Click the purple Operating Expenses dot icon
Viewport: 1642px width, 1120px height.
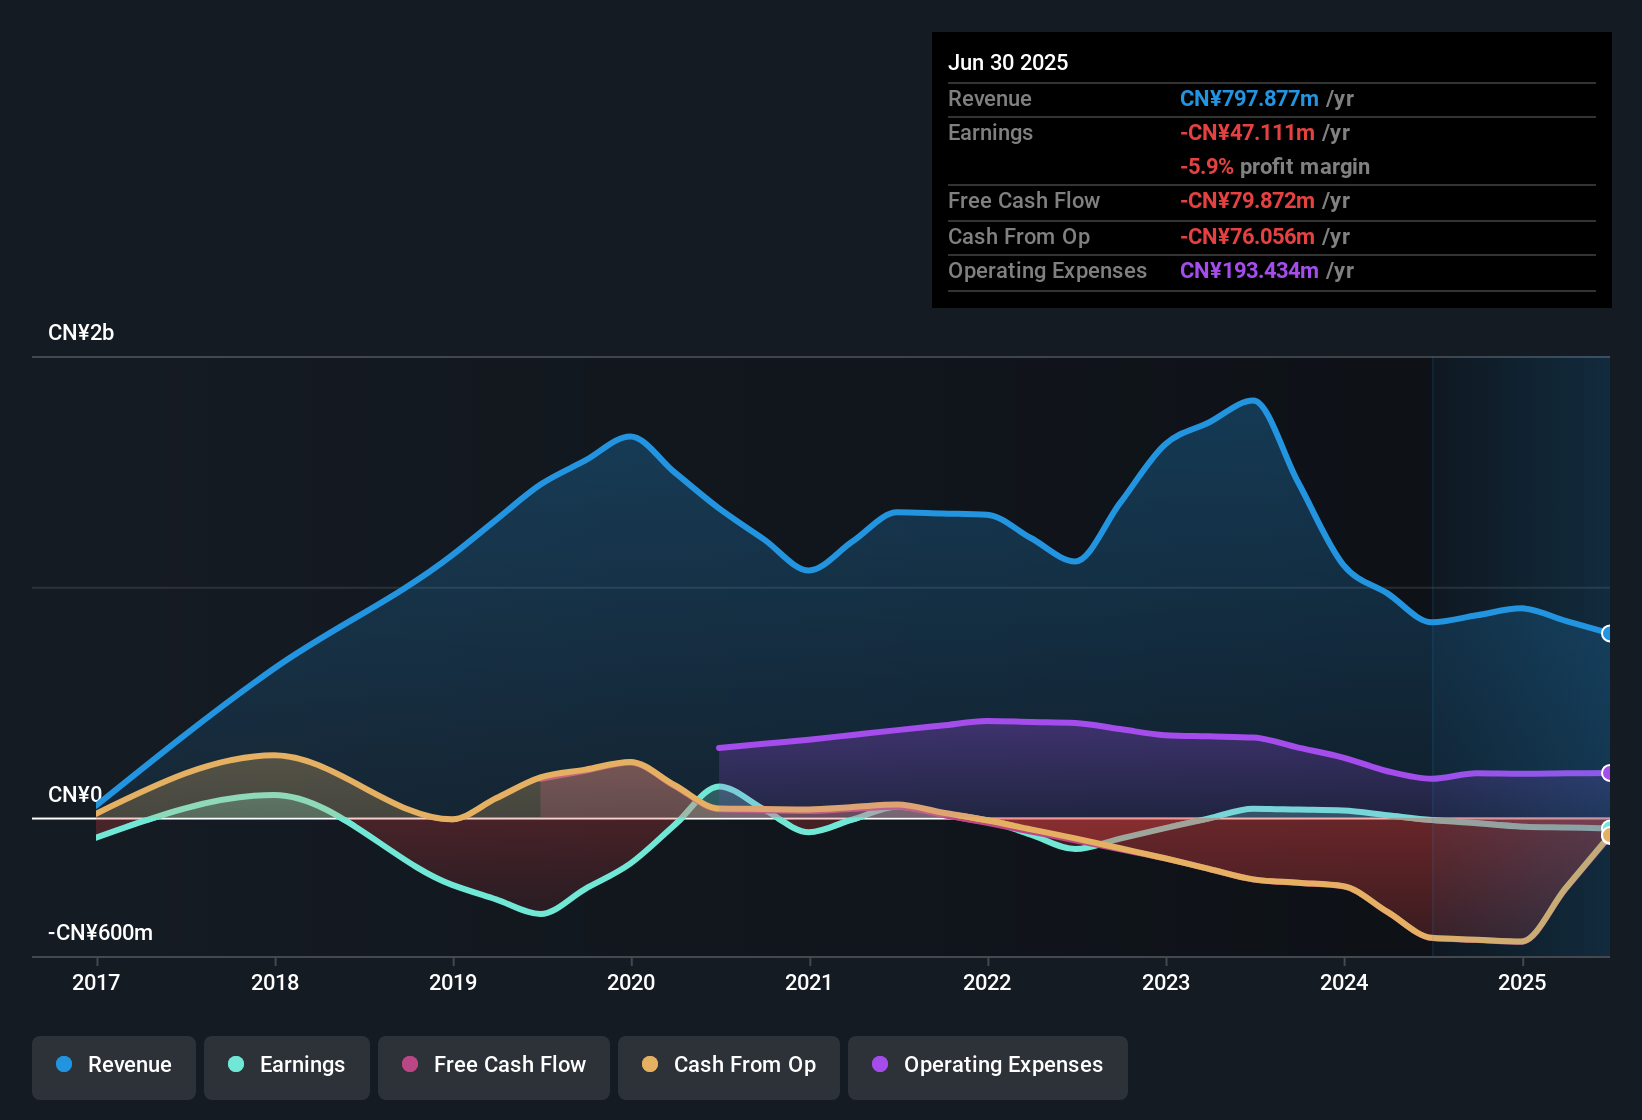880,1065
